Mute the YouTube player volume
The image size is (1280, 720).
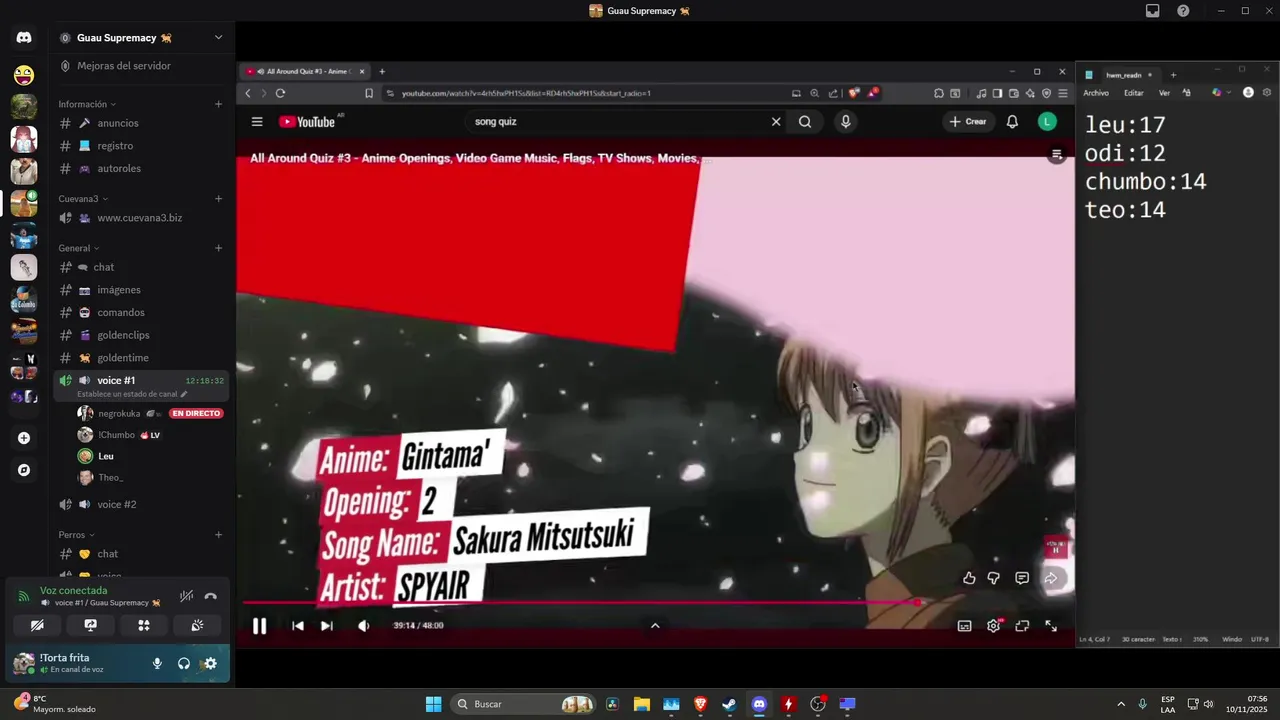coord(363,626)
